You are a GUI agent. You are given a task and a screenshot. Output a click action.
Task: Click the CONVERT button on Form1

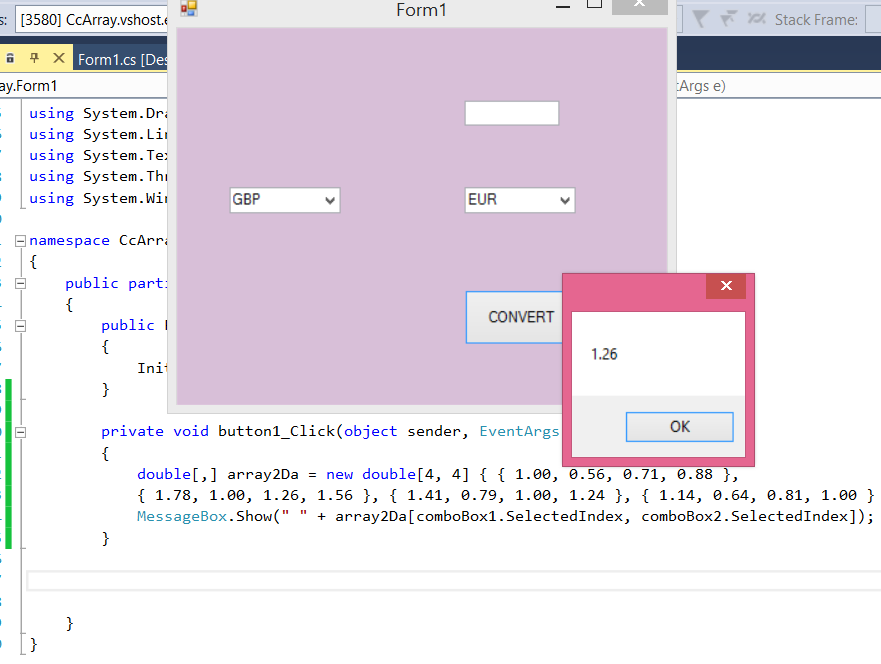point(515,317)
